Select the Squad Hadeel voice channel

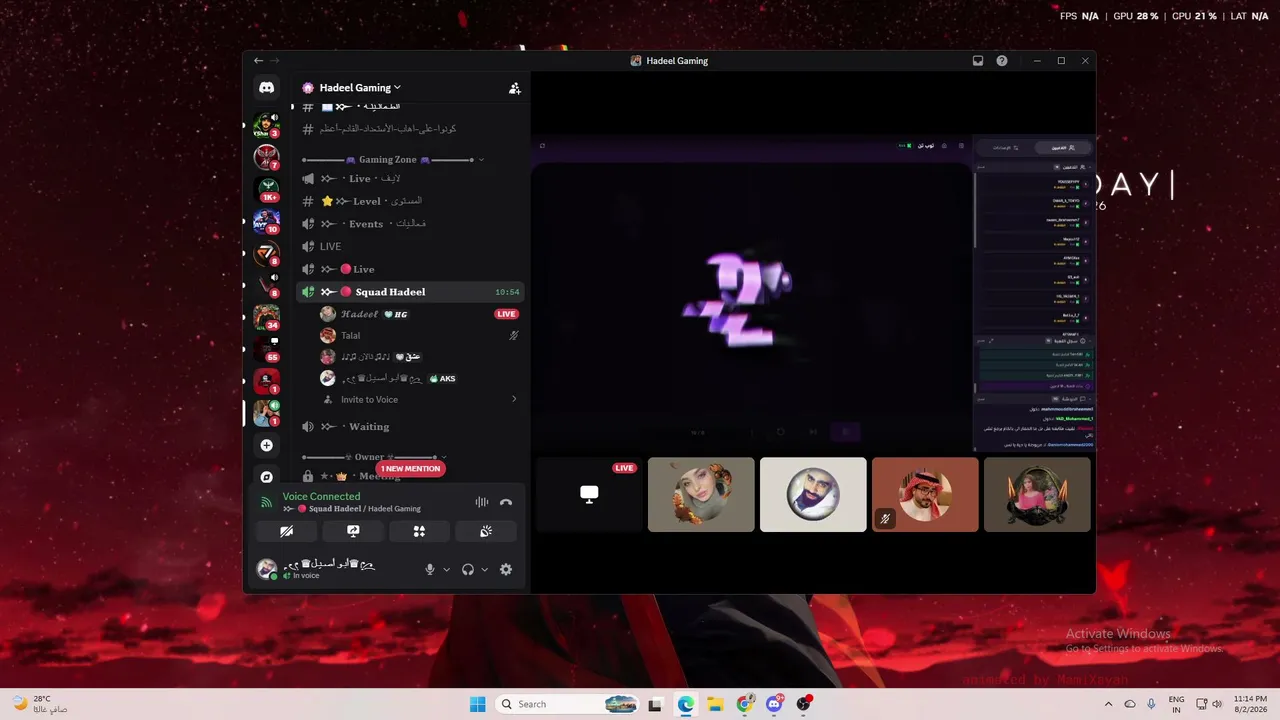pyautogui.click(x=411, y=292)
